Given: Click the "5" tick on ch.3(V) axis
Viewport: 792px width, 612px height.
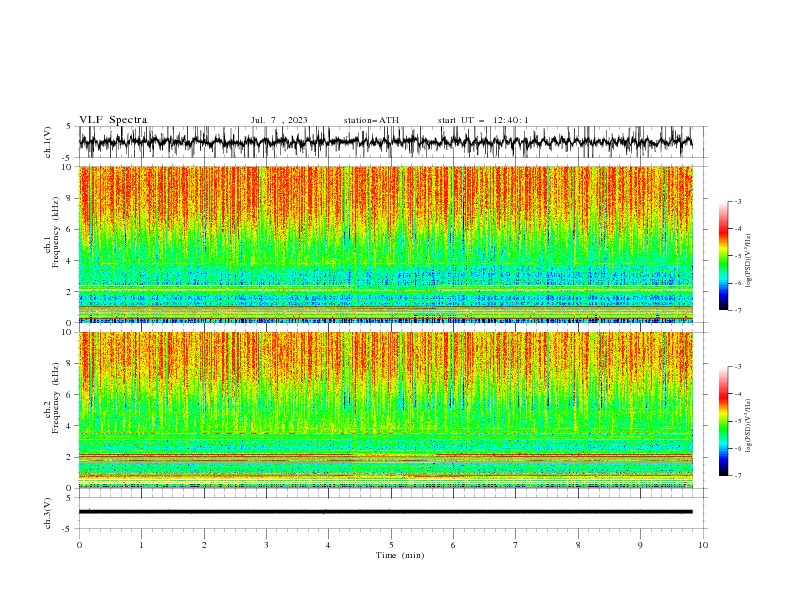Looking at the screenshot, I should pos(68,497).
